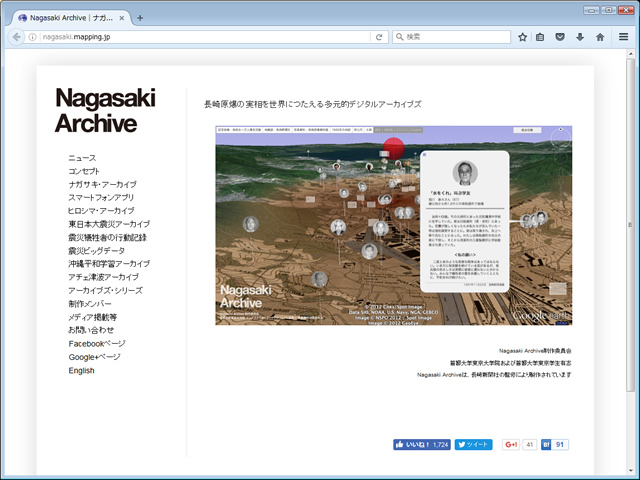Open the スマートフォンアプリ menu link
The width and height of the screenshot is (640, 480).
pyautogui.click(x=101, y=198)
